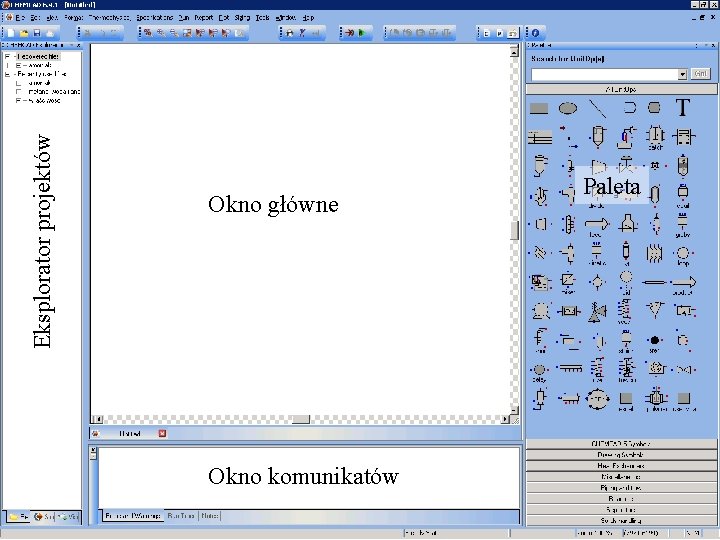720x540 pixels.
Task: Click main window vertical scrollbar thumb
Action: [514, 230]
